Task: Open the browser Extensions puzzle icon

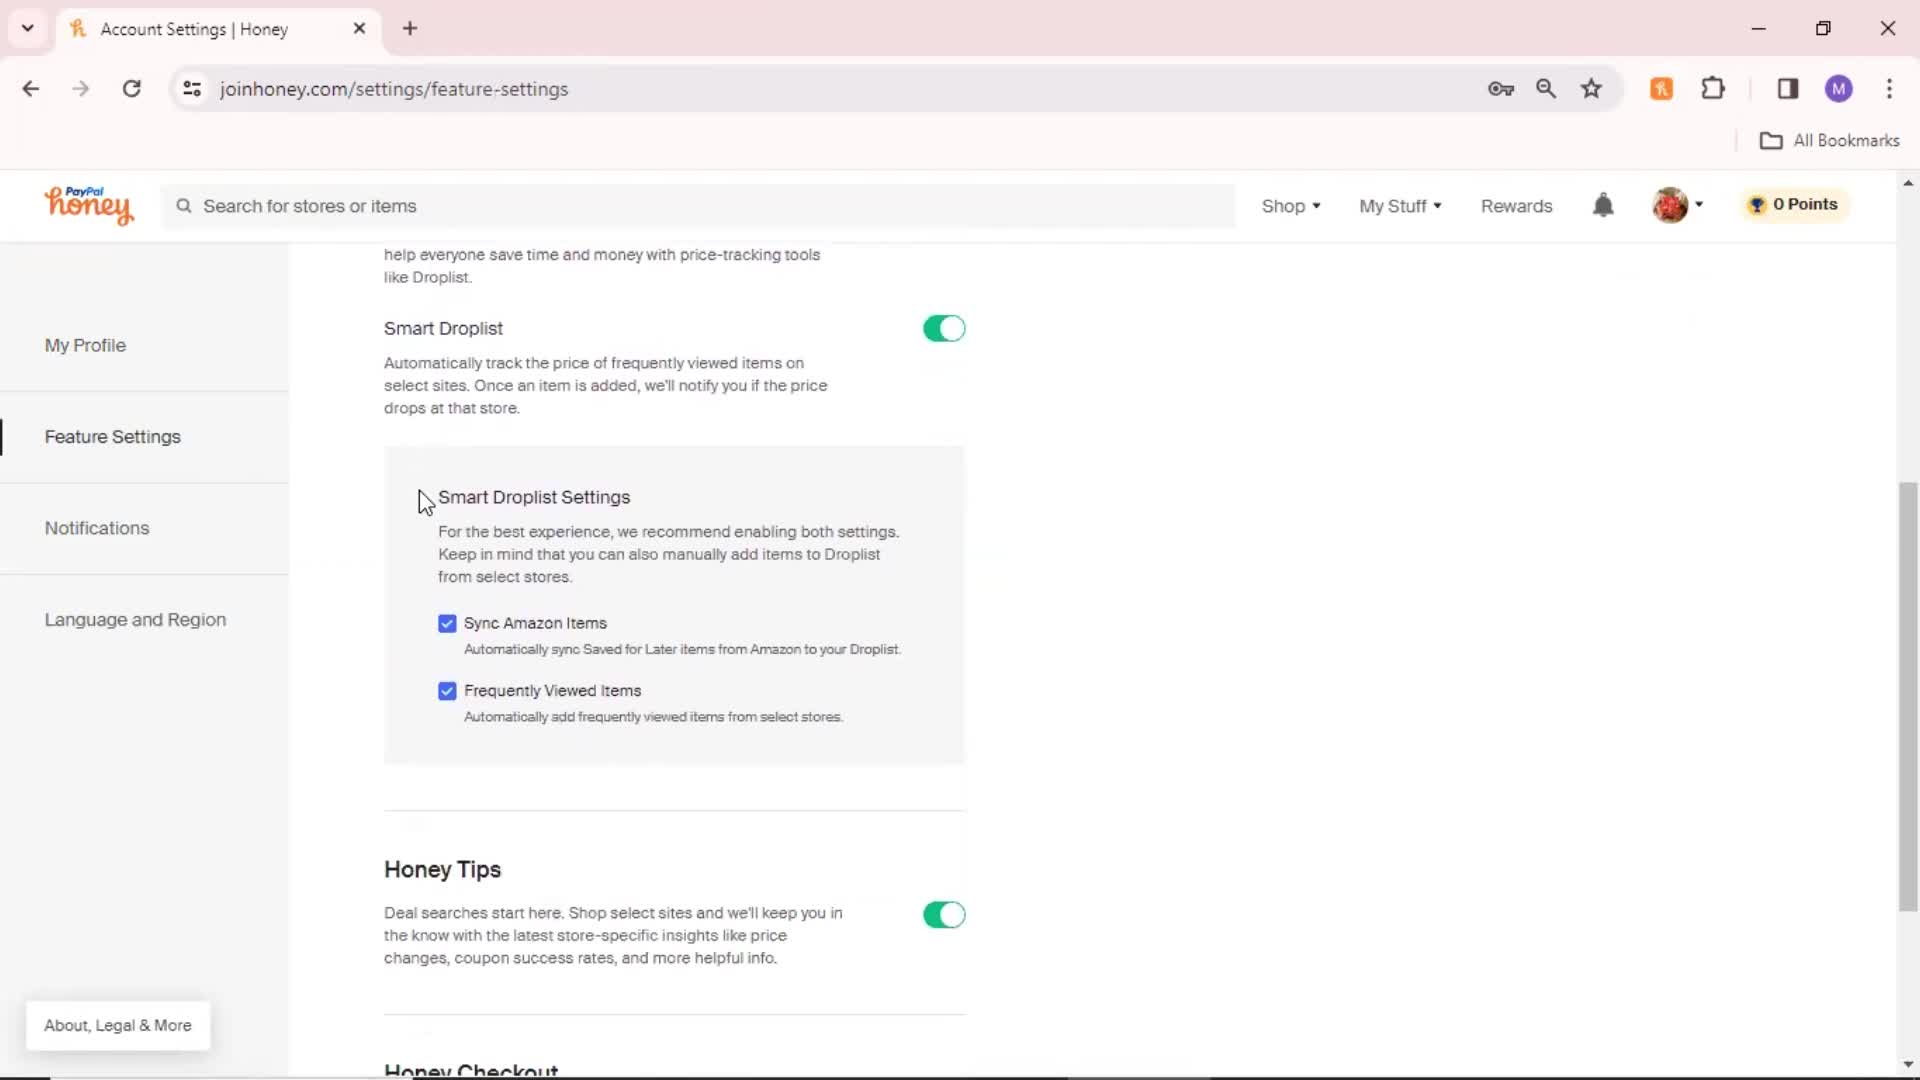Action: click(1713, 89)
